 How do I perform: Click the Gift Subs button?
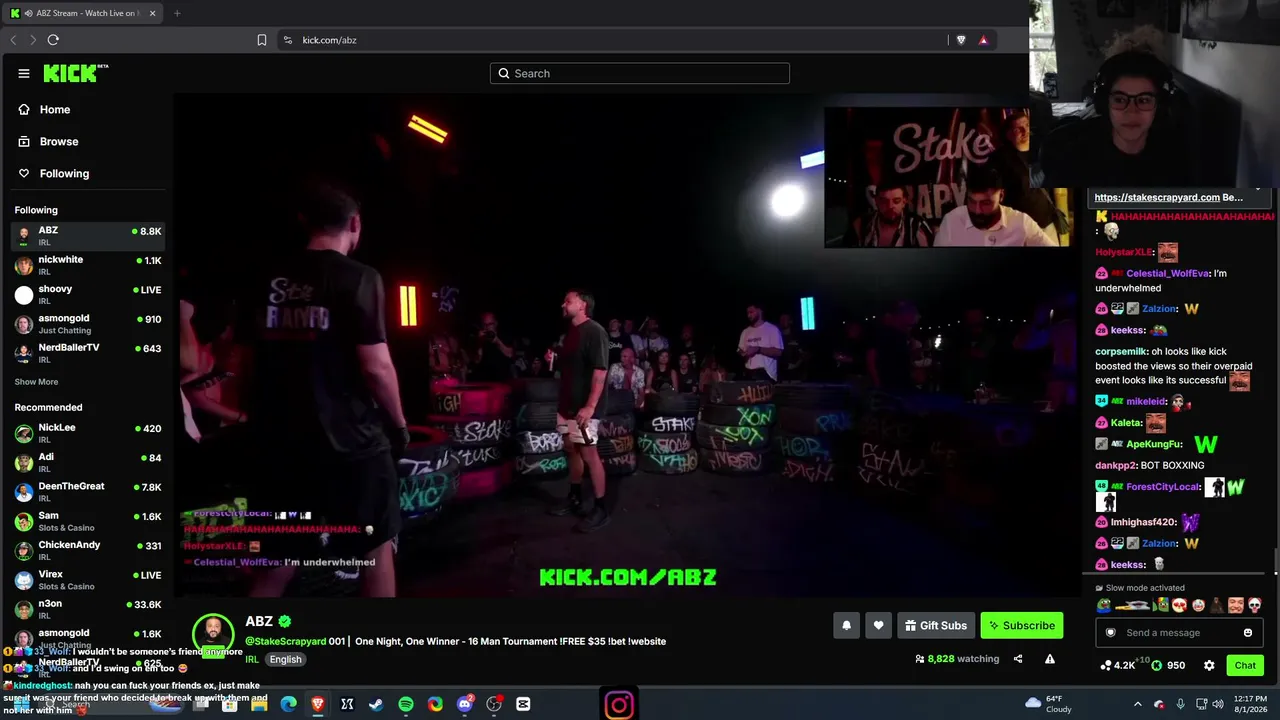pyautogui.click(x=936, y=626)
